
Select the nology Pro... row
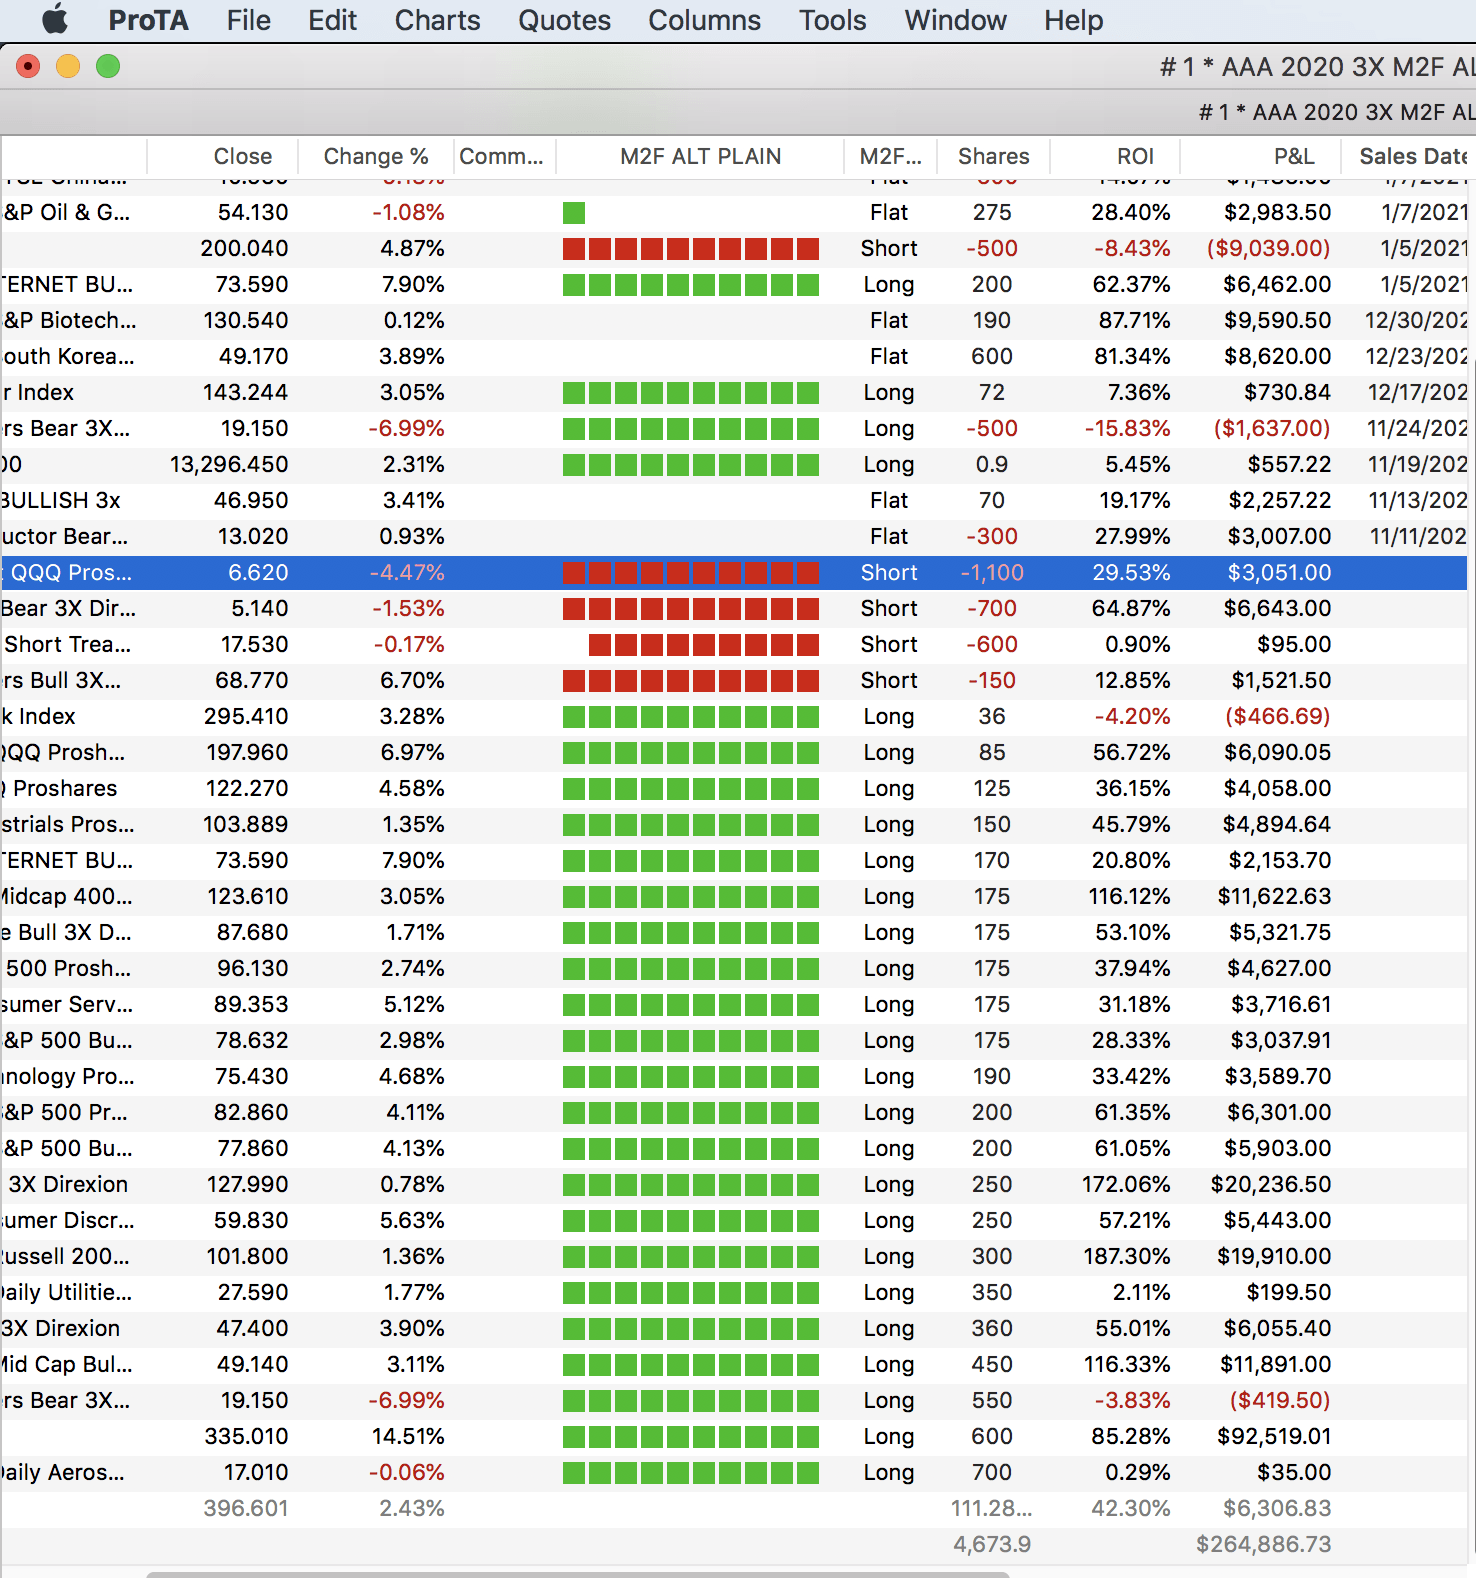point(734,1077)
